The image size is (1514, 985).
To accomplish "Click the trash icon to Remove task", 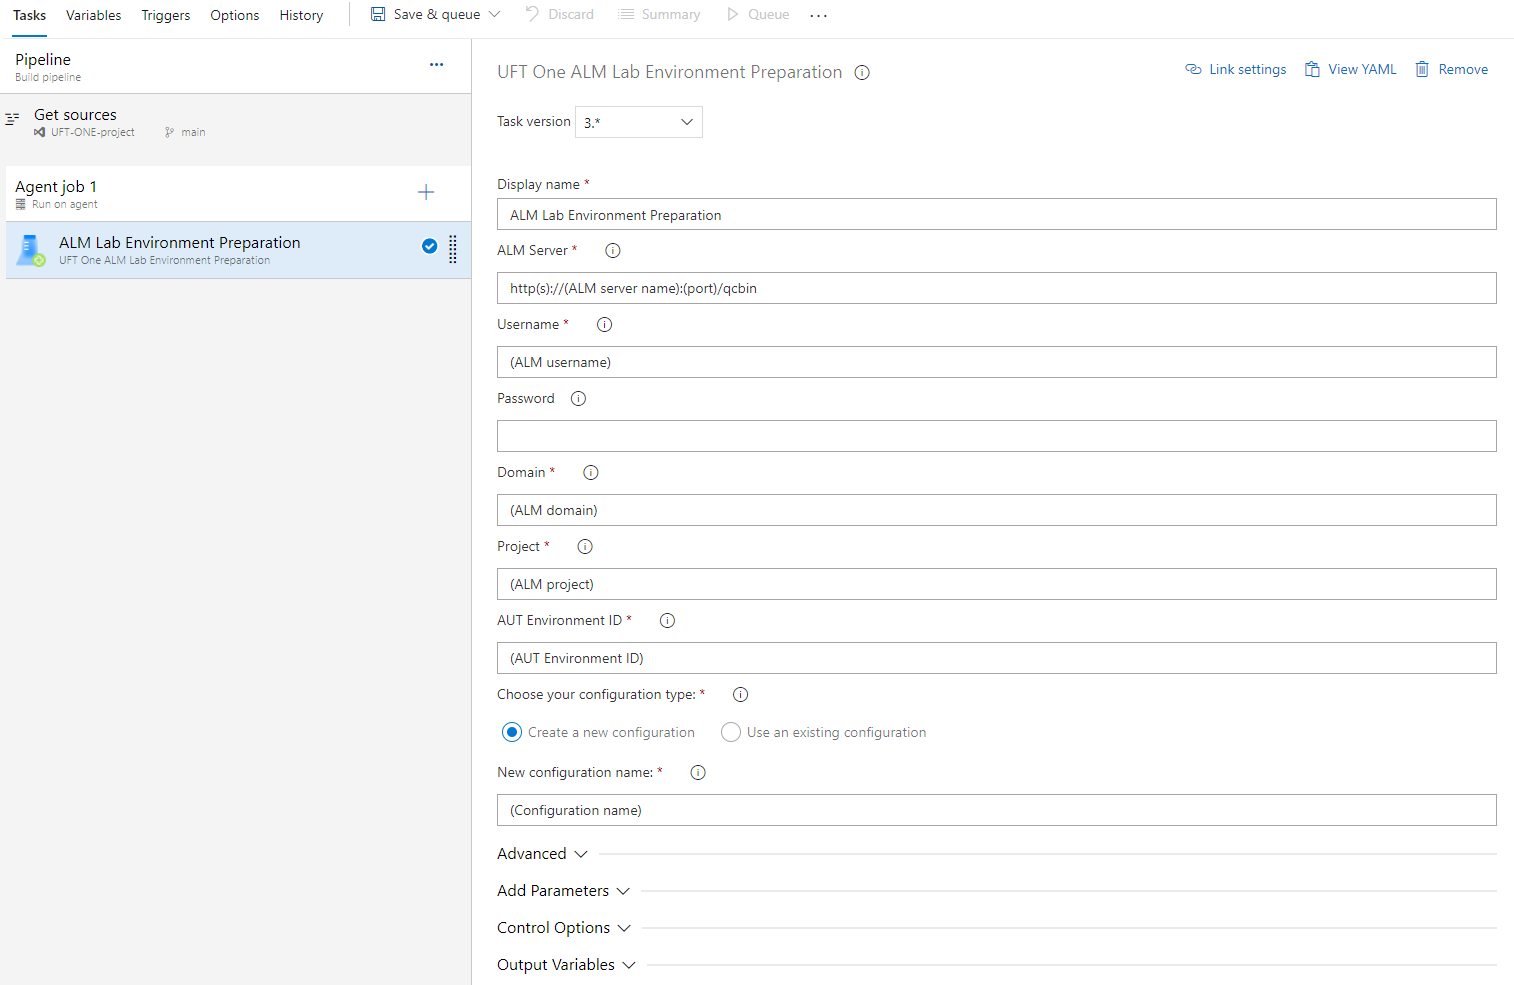I will 1421,70.
